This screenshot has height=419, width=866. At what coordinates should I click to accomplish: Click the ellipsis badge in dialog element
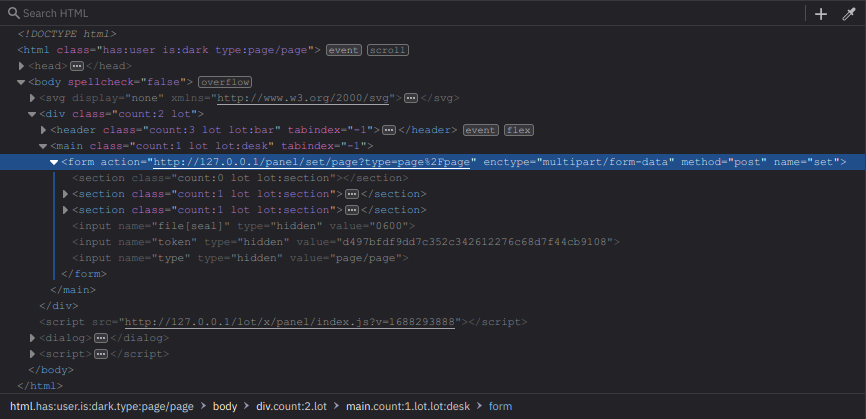point(101,338)
